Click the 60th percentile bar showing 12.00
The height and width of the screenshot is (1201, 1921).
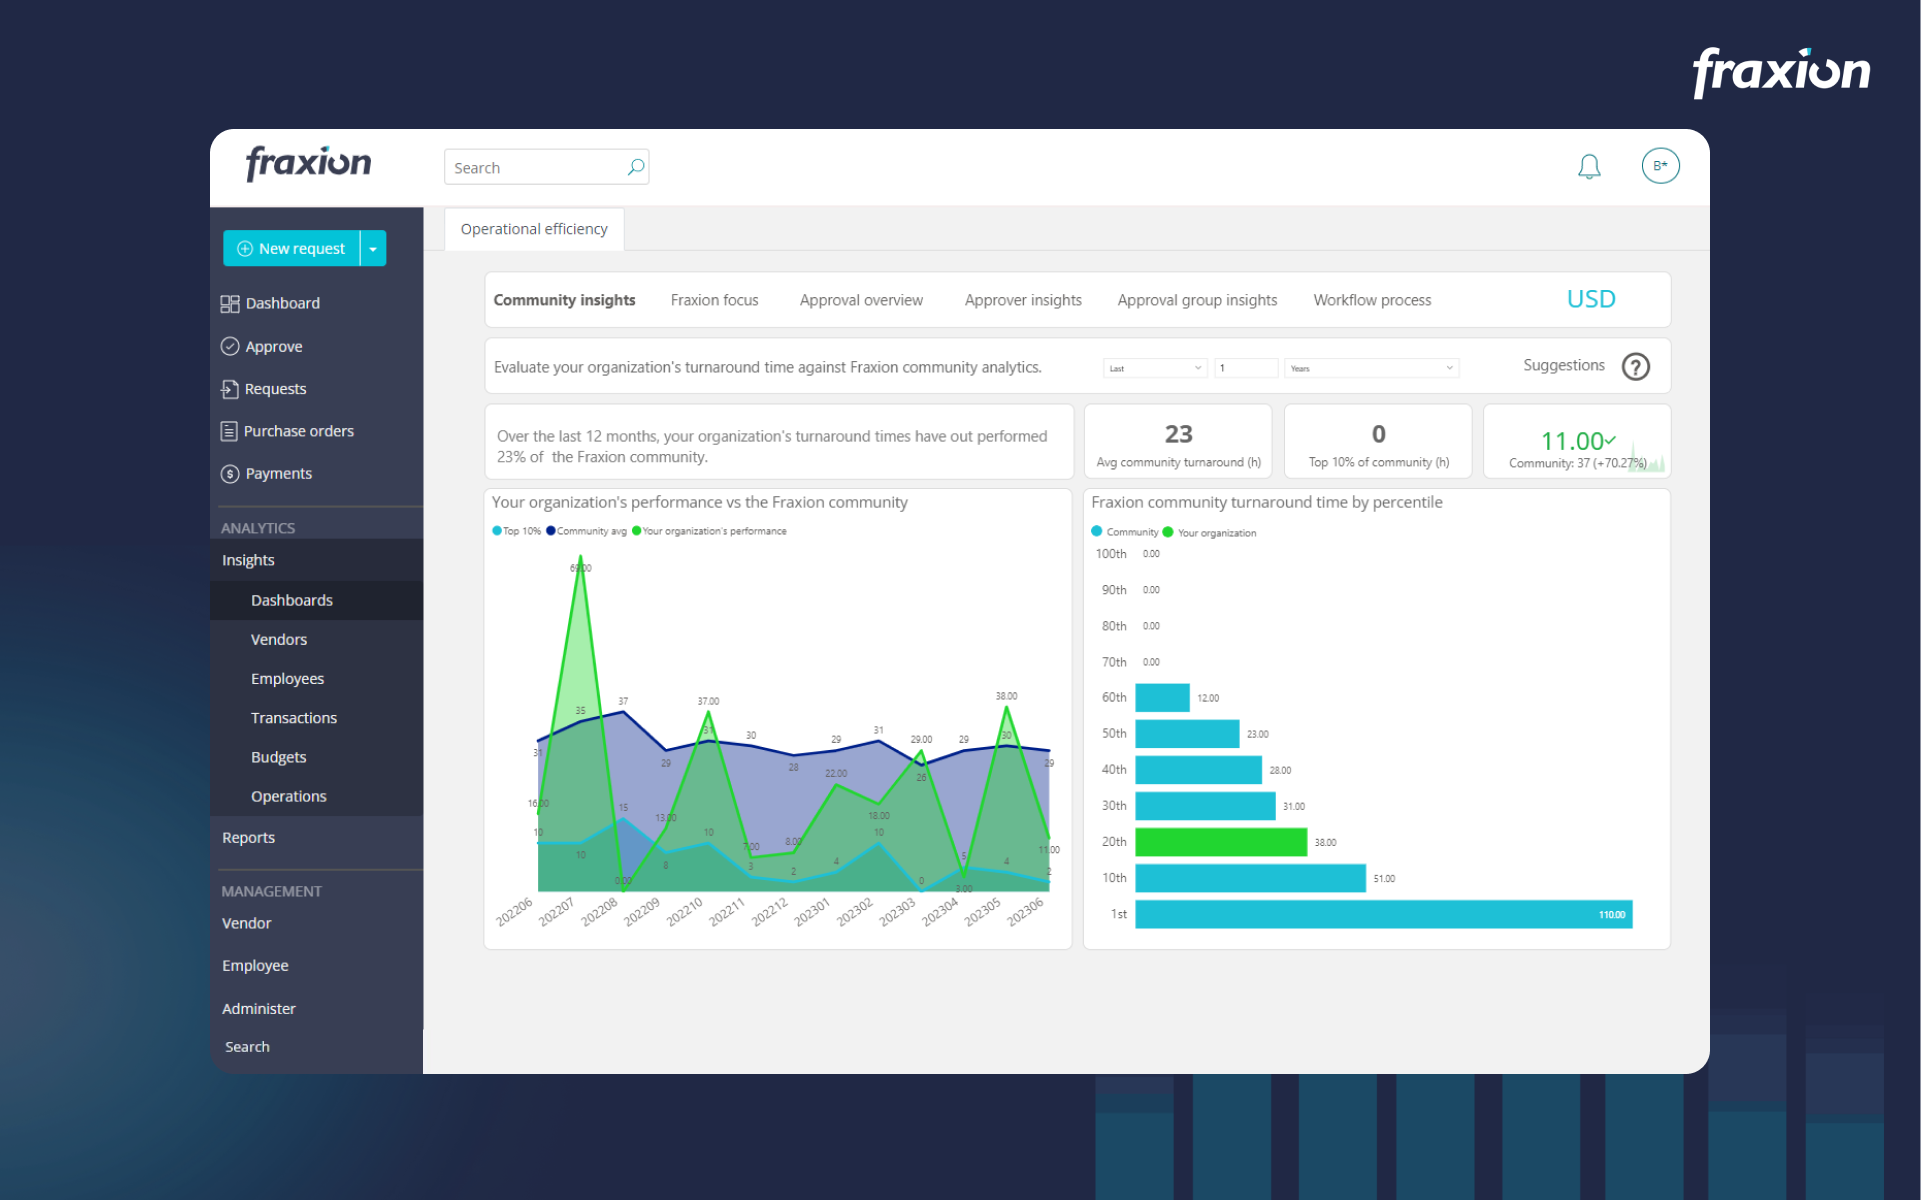pos(1162,698)
